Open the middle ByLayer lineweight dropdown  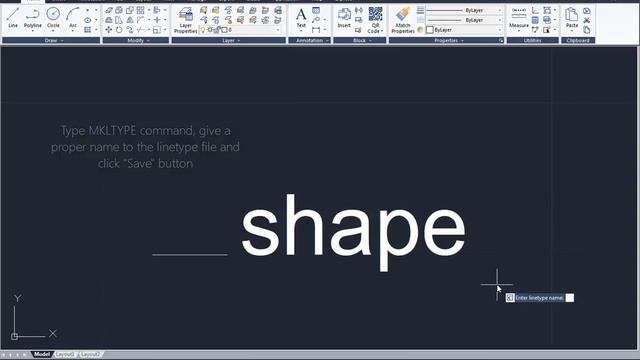tap(500, 20)
